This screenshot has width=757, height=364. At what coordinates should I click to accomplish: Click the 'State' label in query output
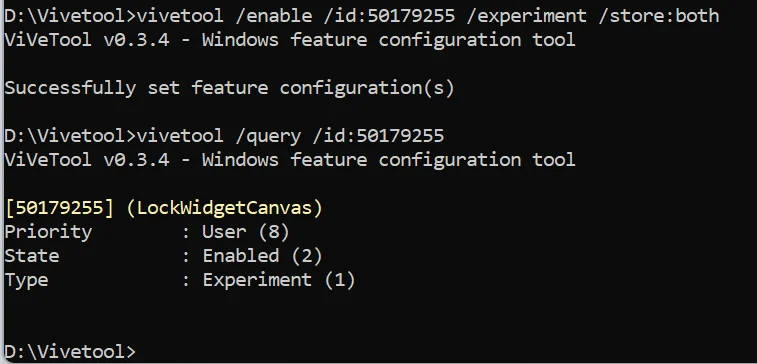click(32, 256)
